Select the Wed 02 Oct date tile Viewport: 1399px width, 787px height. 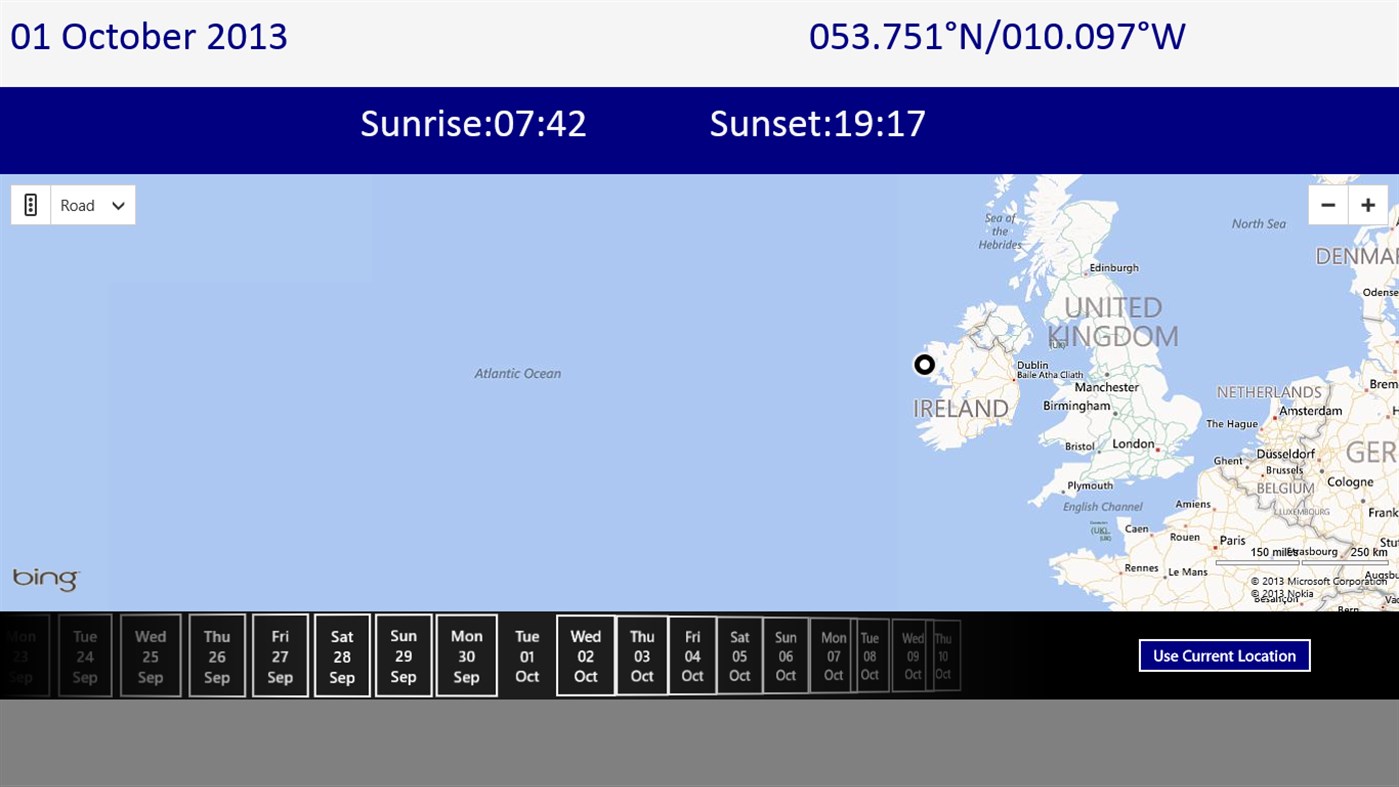coord(585,655)
